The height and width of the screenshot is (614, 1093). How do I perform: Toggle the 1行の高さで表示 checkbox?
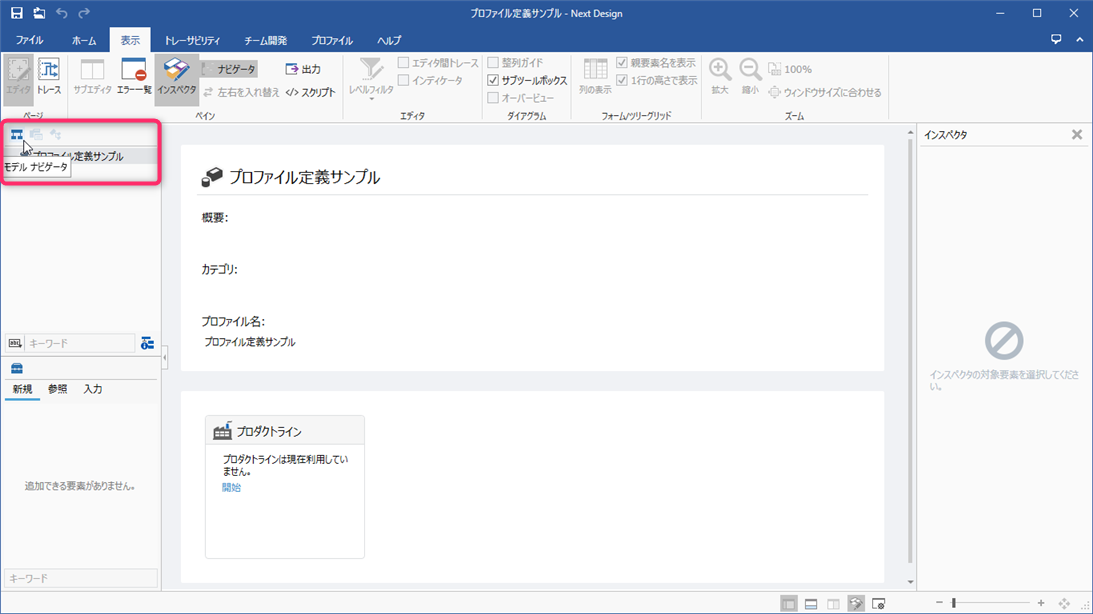(622, 80)
